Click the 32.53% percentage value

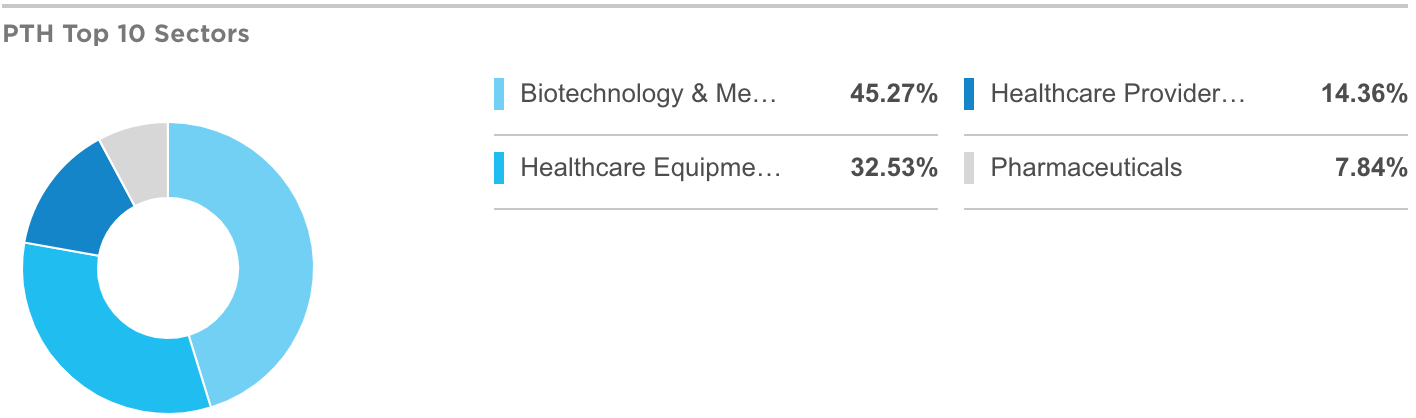(894, 168)
